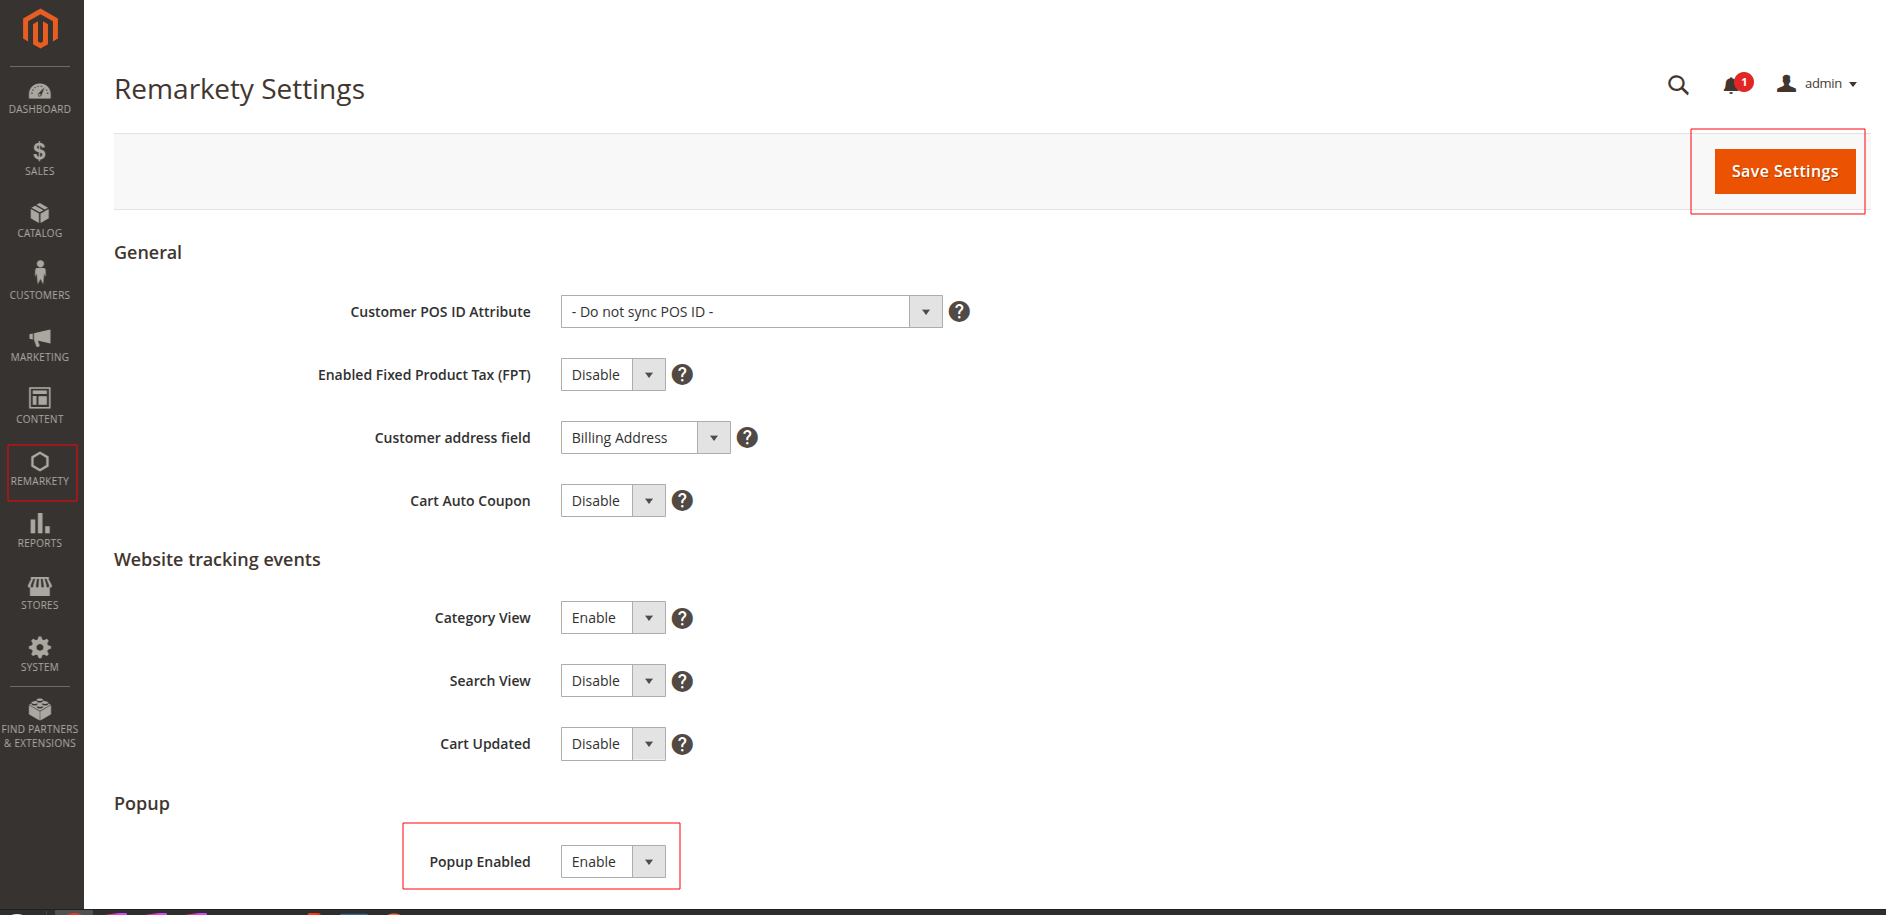
Task: Open the Stores sidebar menu
Action: tap(40, 594)
